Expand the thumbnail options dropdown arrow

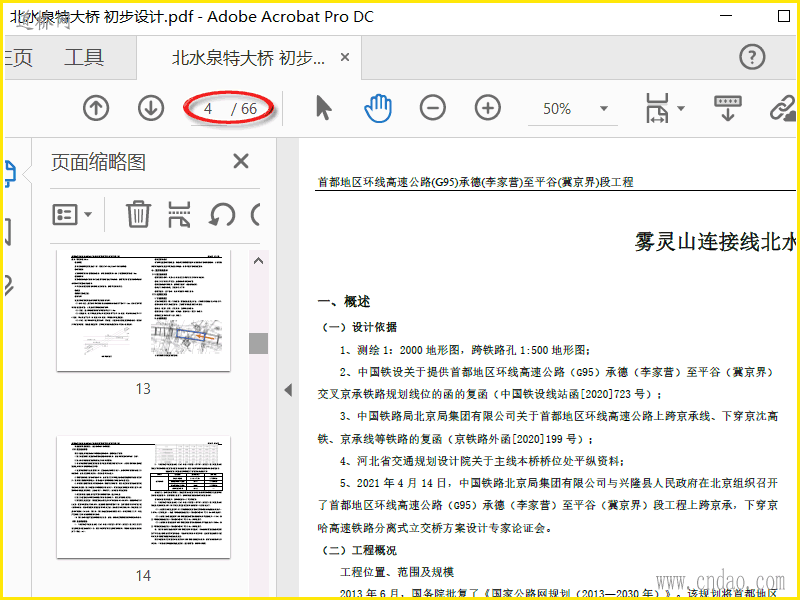88,214
